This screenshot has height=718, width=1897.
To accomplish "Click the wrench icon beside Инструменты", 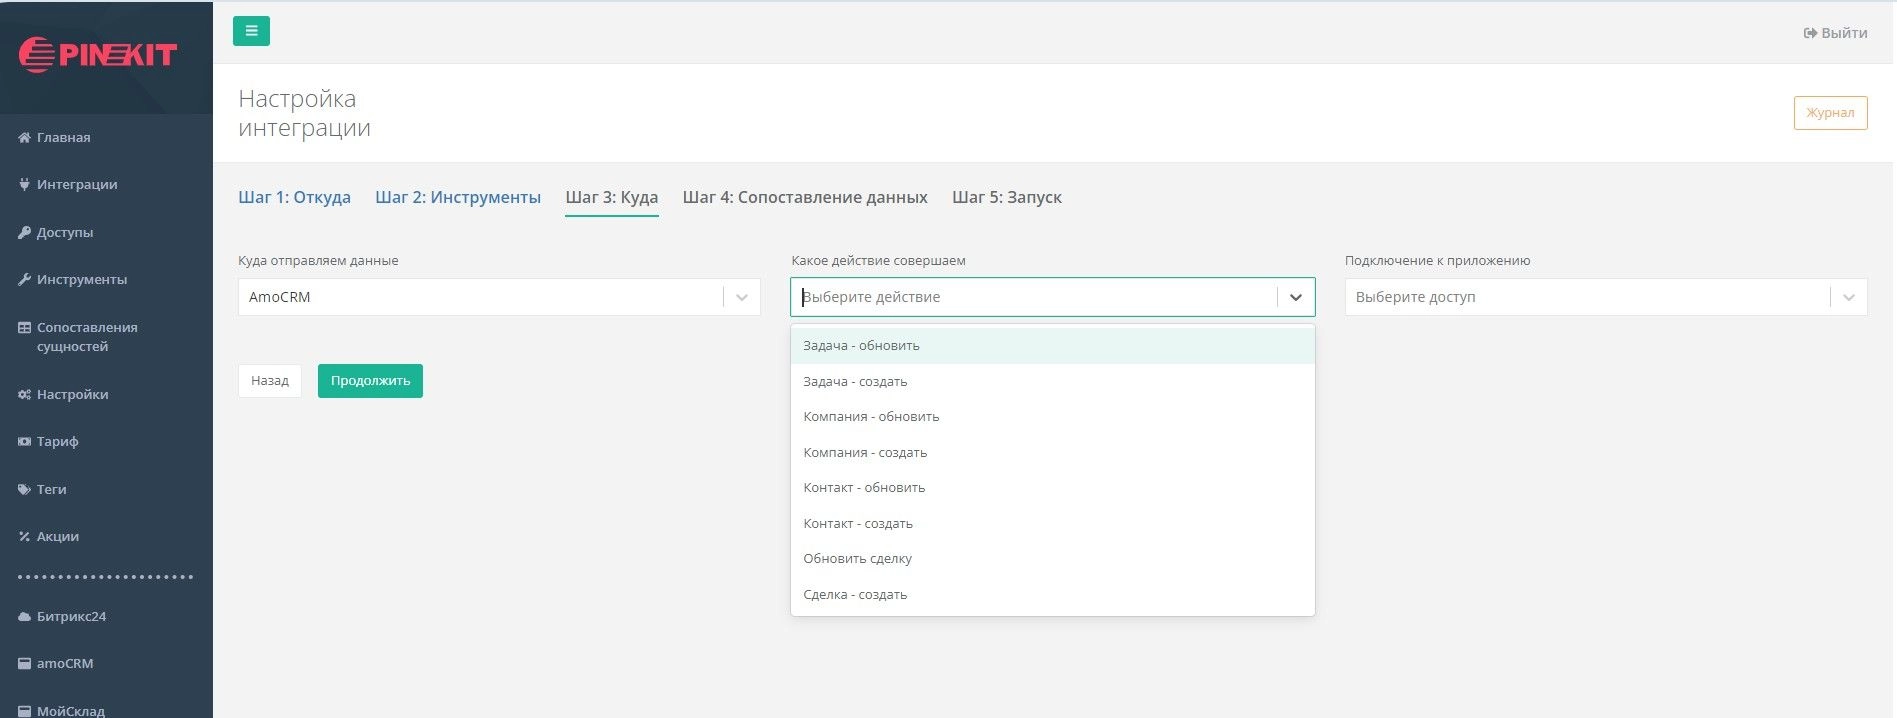I will point(25,280).
